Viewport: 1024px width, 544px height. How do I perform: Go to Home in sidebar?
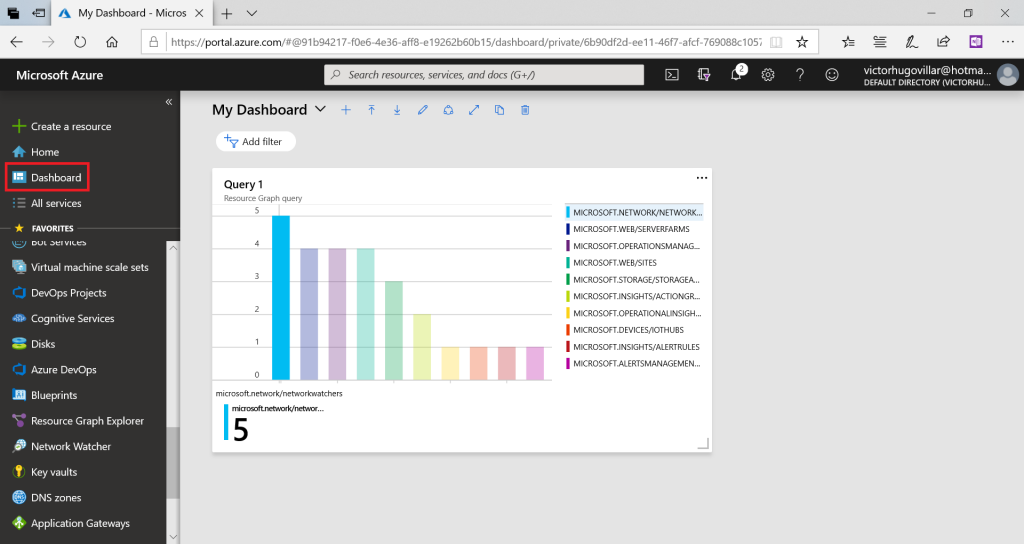point(36,152)
